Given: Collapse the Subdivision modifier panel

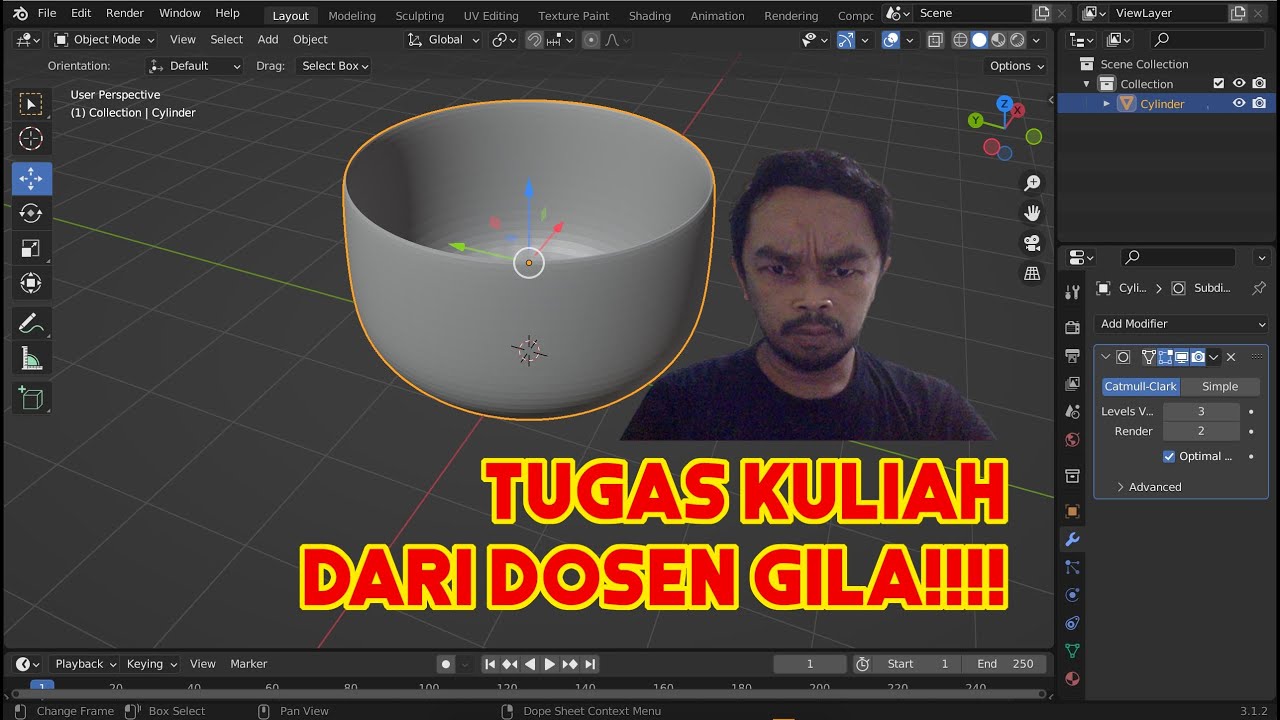Looking at the screenshot, I should click(x=1106, y=357).
